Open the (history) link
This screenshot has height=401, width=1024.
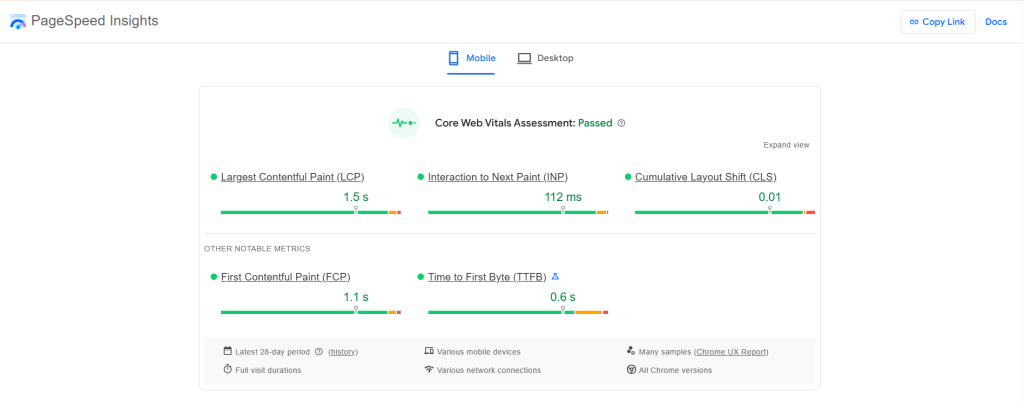[343, 352]
